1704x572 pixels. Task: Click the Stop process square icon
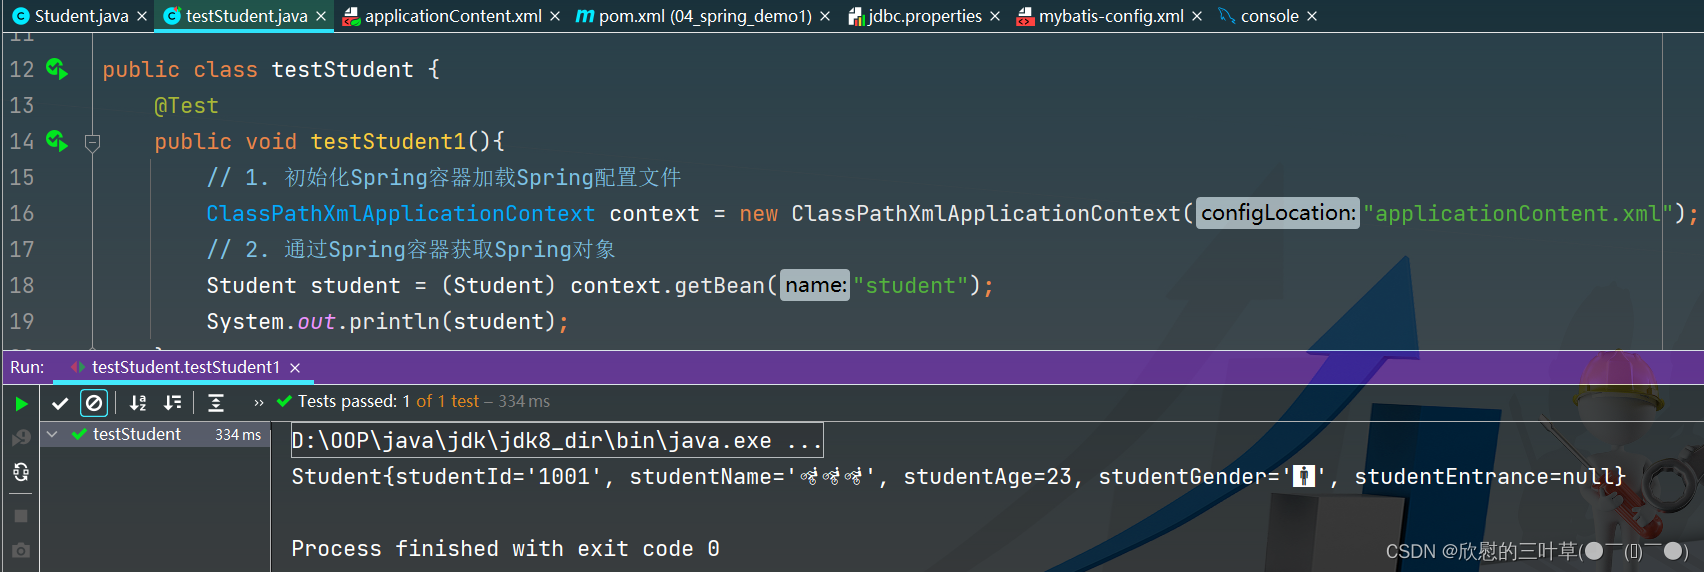coord(21,516)
